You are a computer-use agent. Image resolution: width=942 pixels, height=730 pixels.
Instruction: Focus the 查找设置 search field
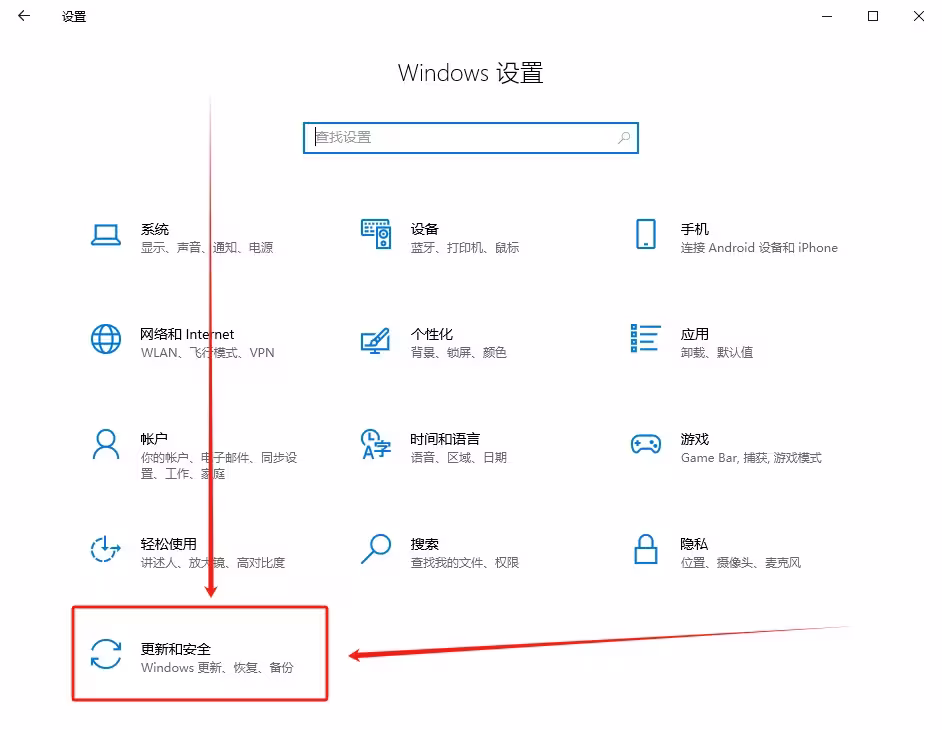471,138
